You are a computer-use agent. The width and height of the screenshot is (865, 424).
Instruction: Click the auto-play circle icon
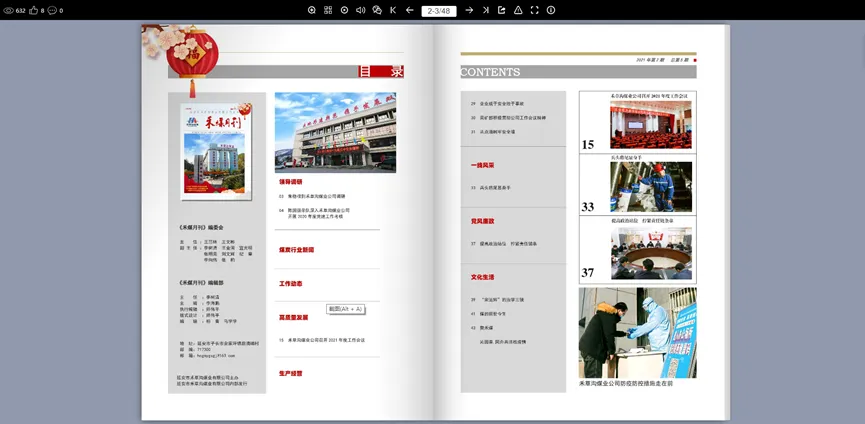[345, 10]
